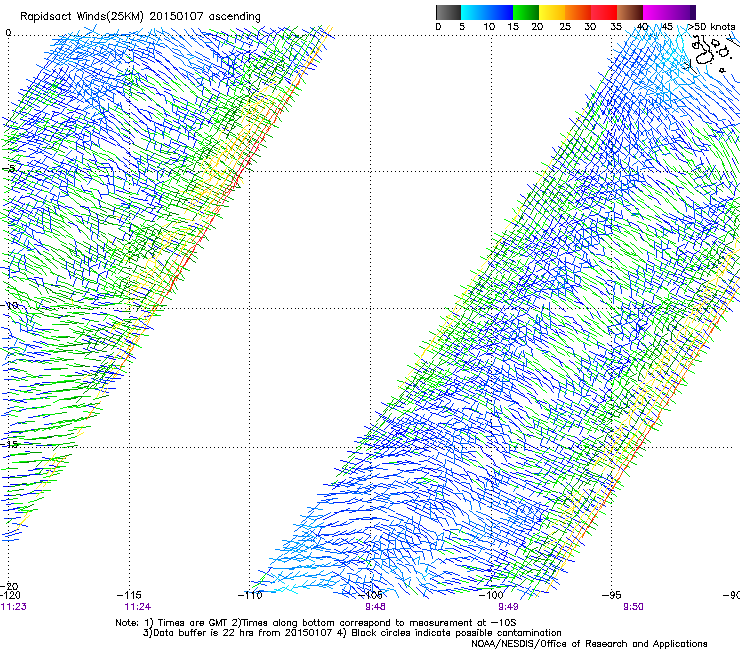Click the NOAA/NESDIS credit text
Screen dimensions: 740x650
click(x=589, y=644)
